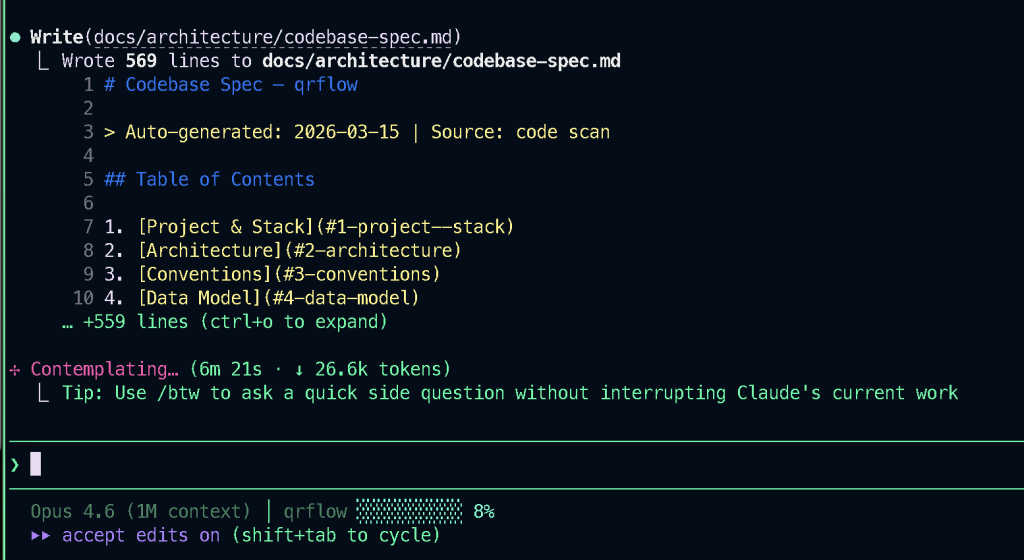Image resolution: width=1024 pixels, height=560 pixels.
Task: Click the tree branch before the Tip line
Action: [x=41, y=393]
